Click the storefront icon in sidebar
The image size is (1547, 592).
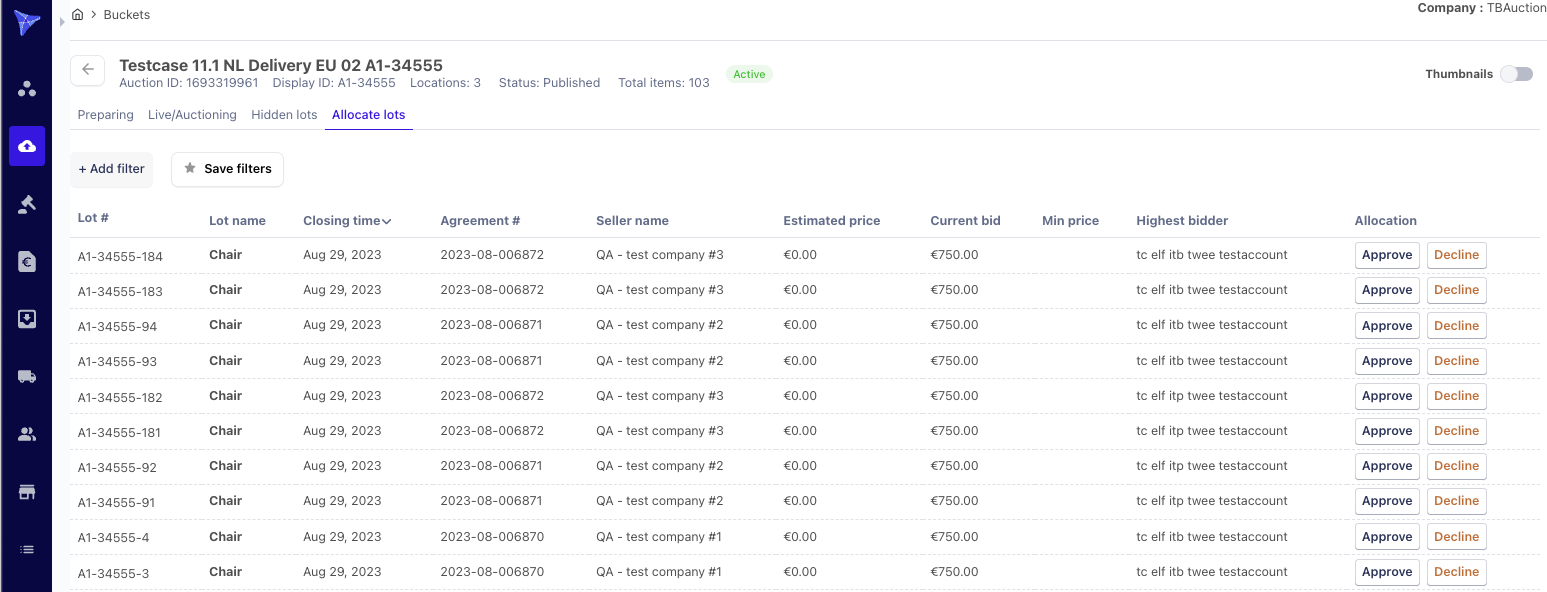click(27, 492)
